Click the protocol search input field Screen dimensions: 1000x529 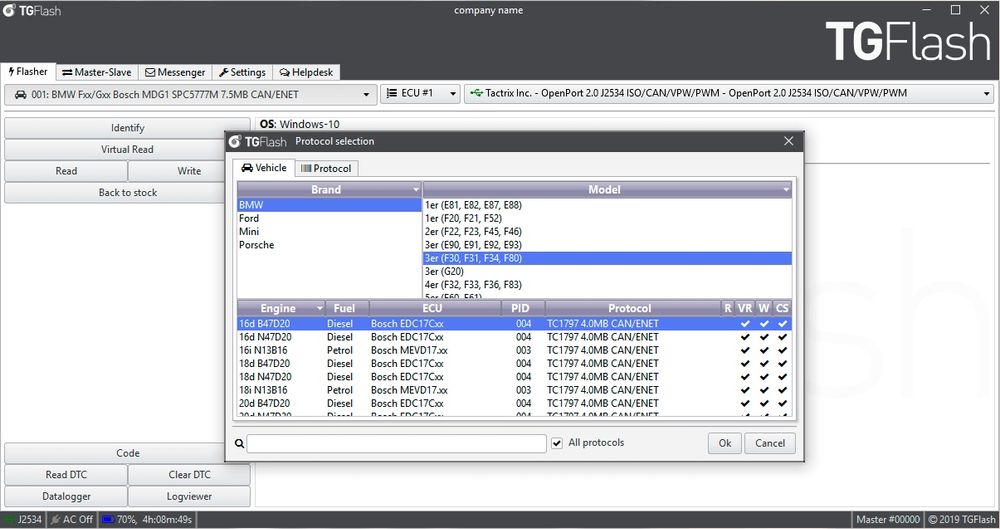point(396,443)
